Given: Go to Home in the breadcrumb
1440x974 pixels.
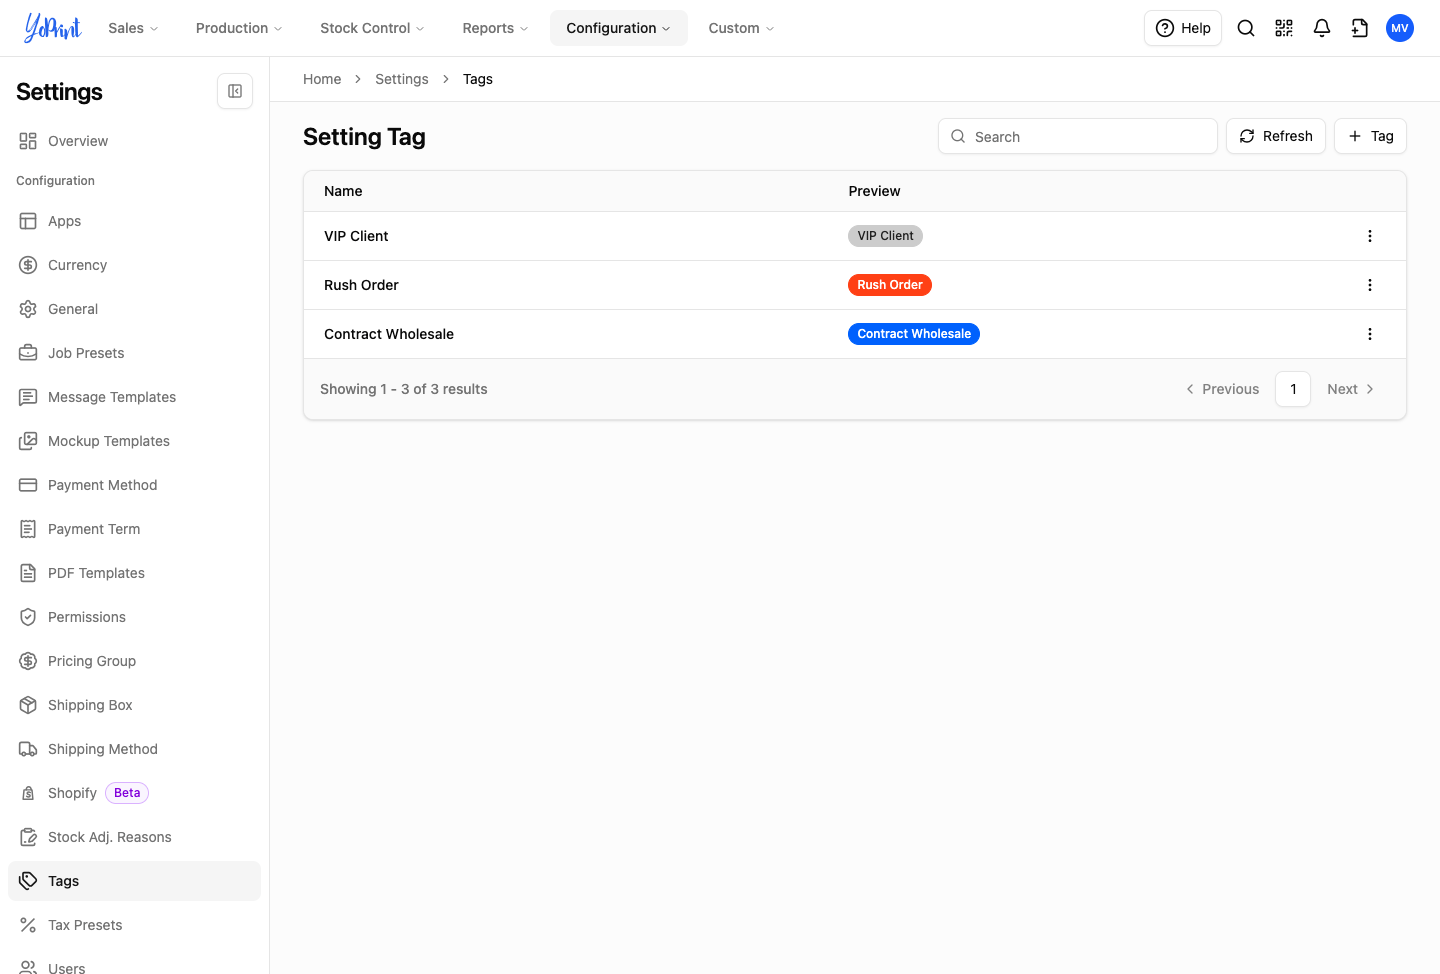Looking at the screenshot, I should pos(322,79).
